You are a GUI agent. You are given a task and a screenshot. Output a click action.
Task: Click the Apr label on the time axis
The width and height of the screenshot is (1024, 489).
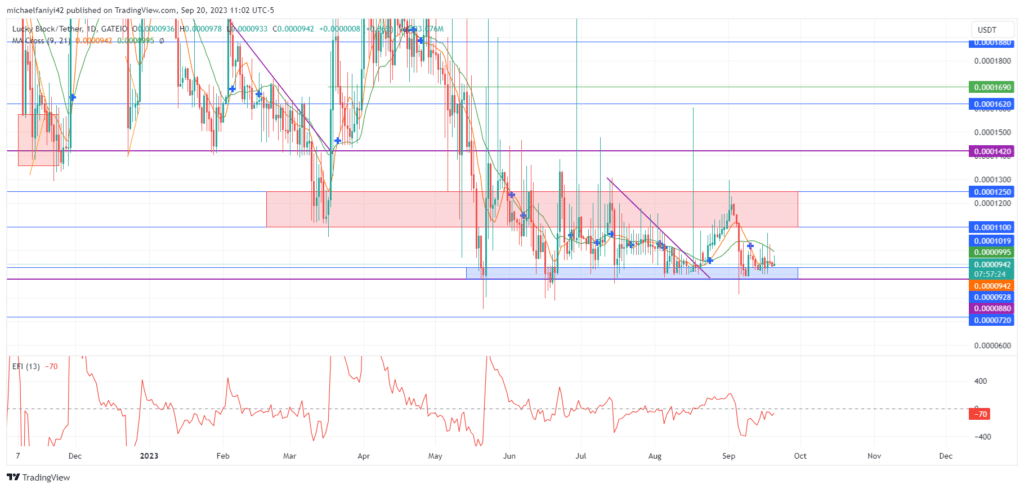364,454
